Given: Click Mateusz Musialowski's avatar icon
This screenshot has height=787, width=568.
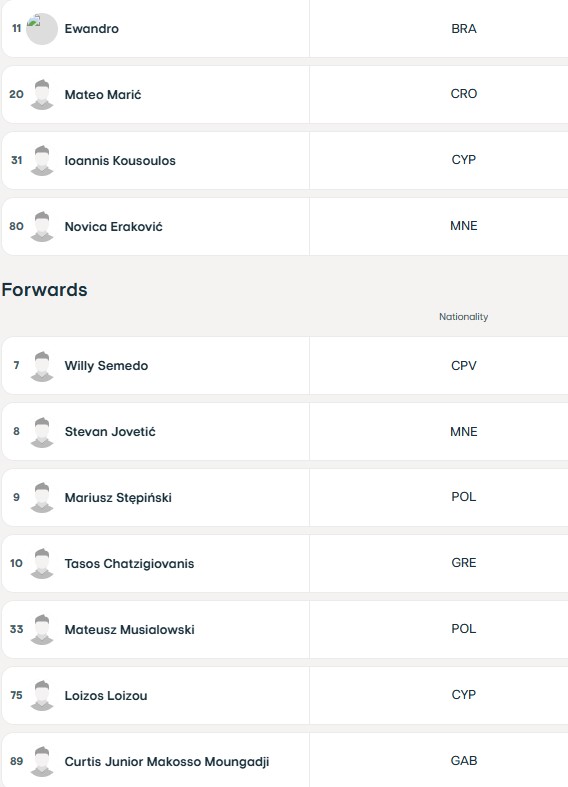Looking at the screenshot, I should coord(42,629).
